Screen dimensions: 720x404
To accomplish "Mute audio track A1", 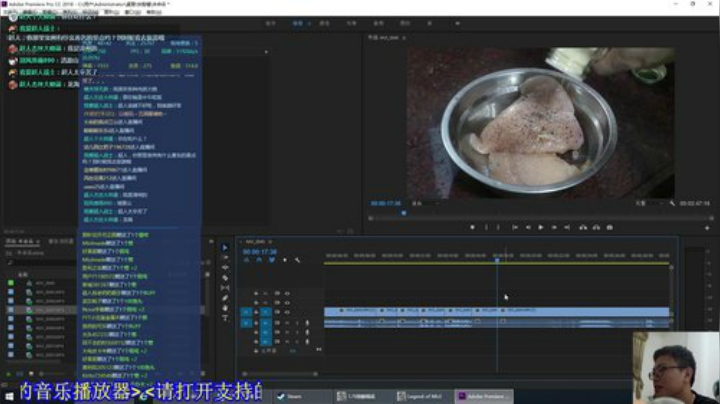I will (x=287, y=323).
